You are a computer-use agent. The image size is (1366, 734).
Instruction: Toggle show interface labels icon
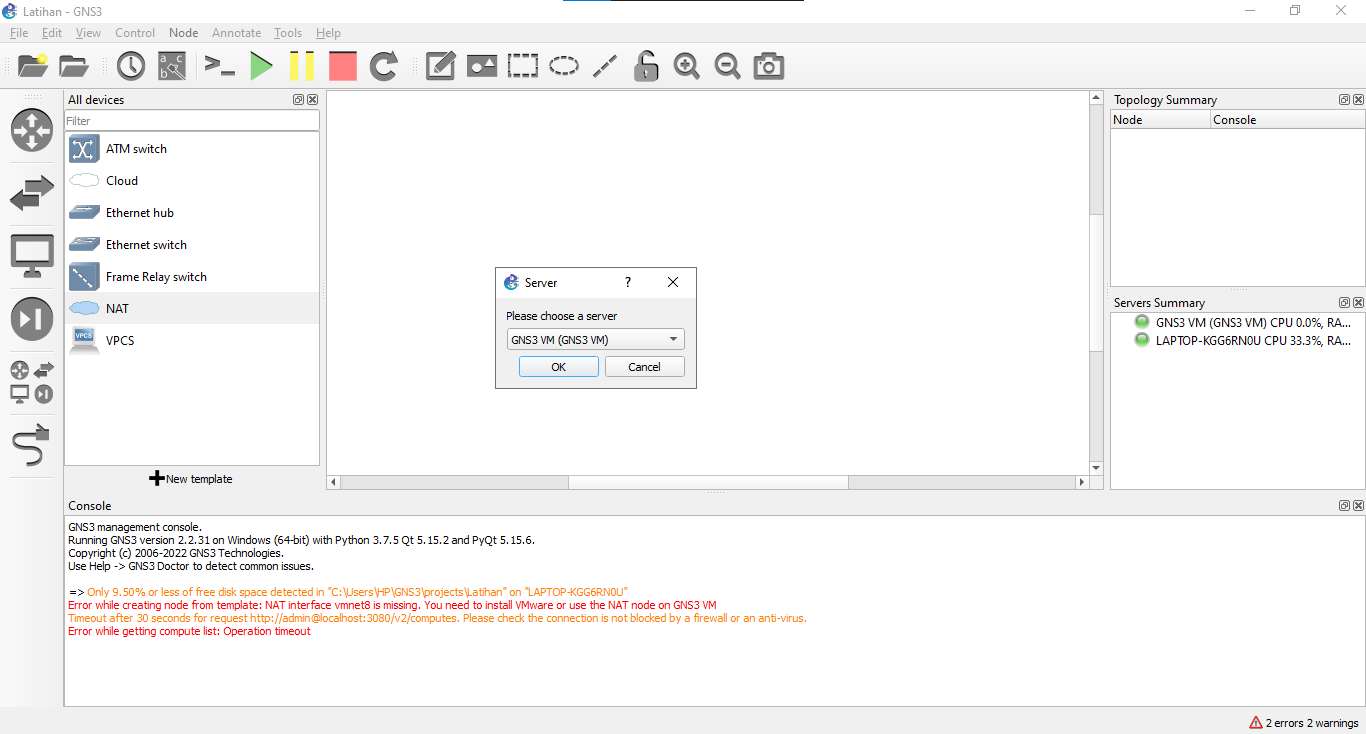(172, 66)
